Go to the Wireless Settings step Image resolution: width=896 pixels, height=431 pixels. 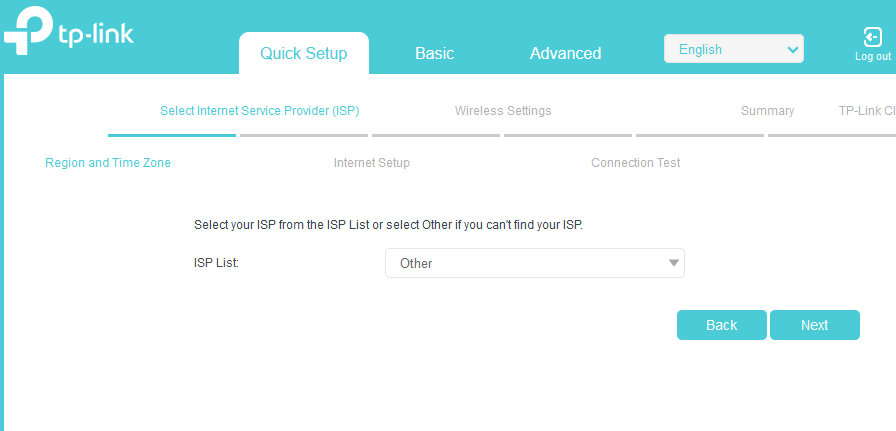[x=503, y=111]
